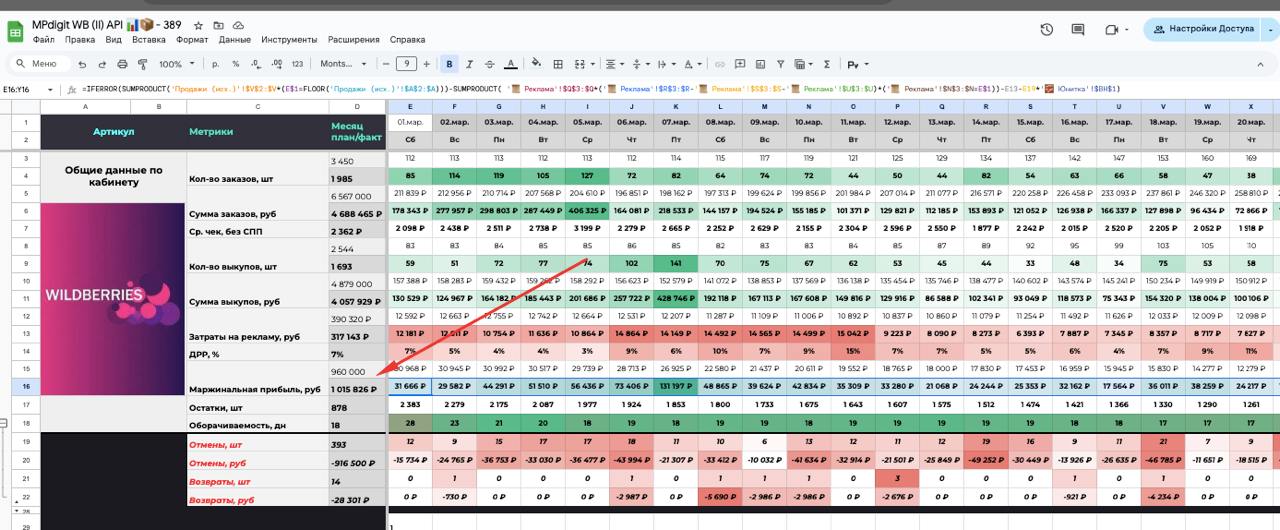Toggle strikethrough formatting
Image resolution: width=1280 pixels, height=530 pixels.
pyautogui.click(x=489, y=64)
